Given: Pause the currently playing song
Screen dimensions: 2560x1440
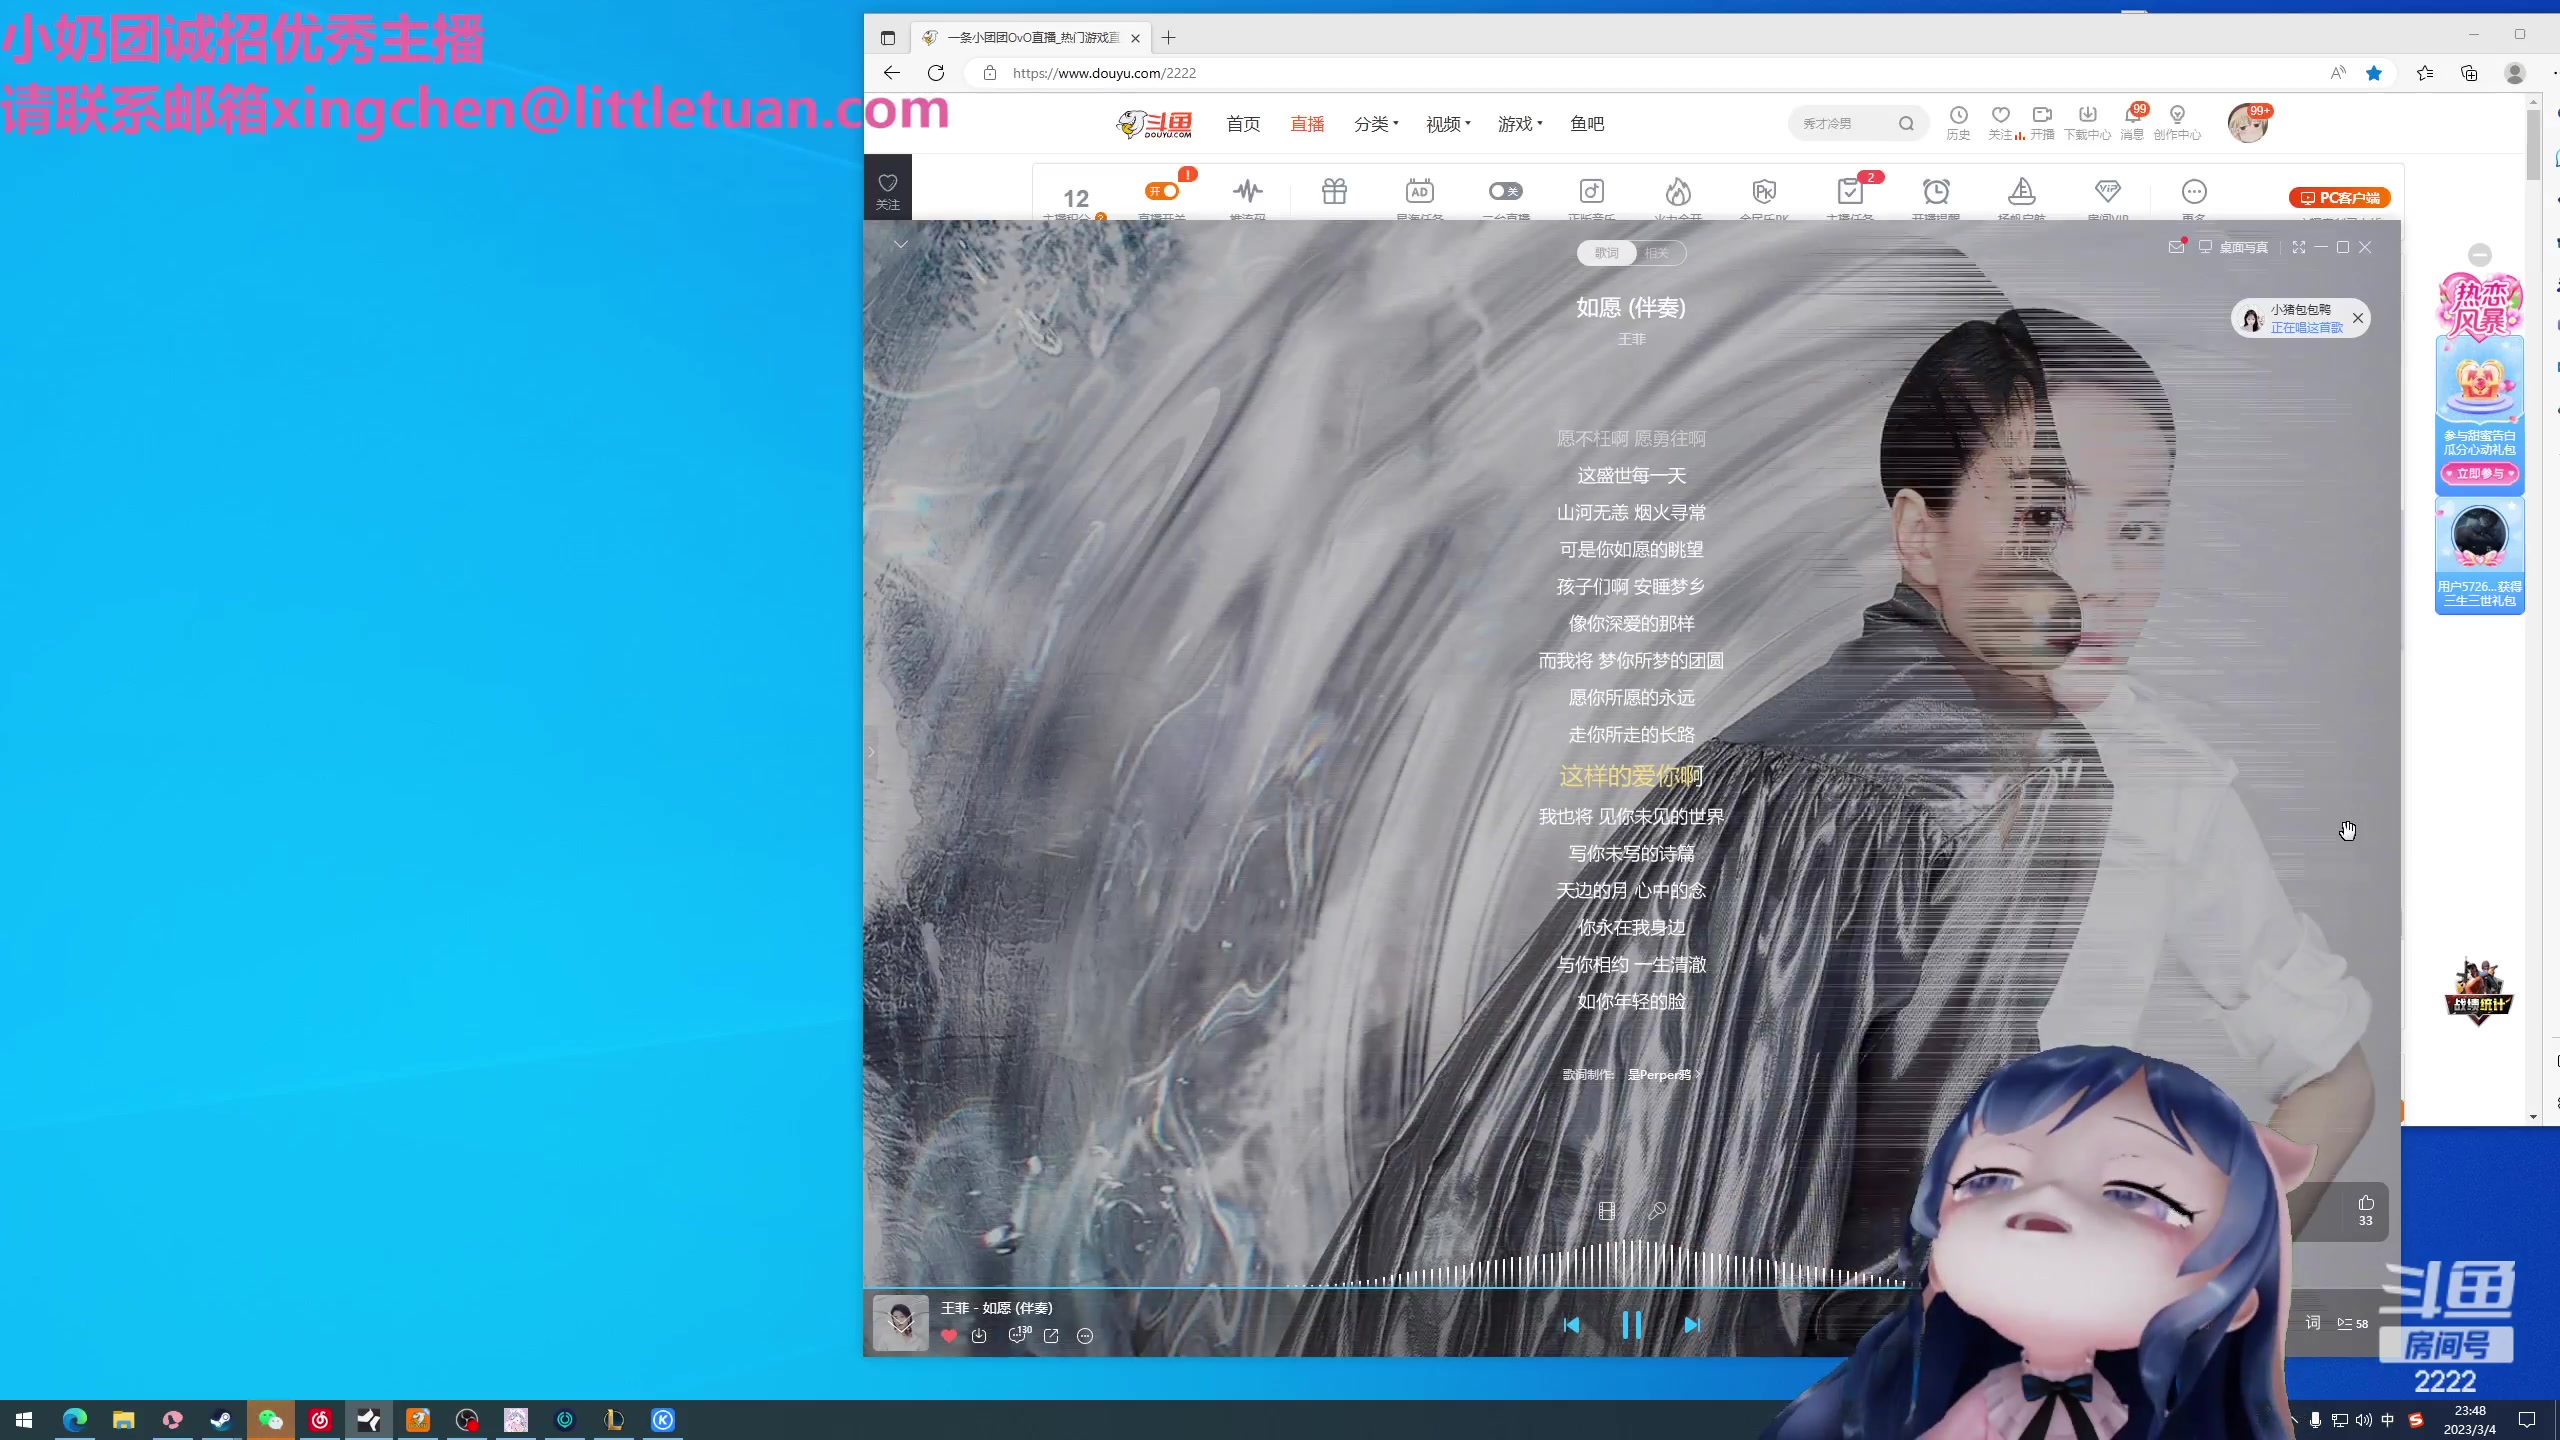Looking at the screenshot, I should [x=1631, y=1325].
